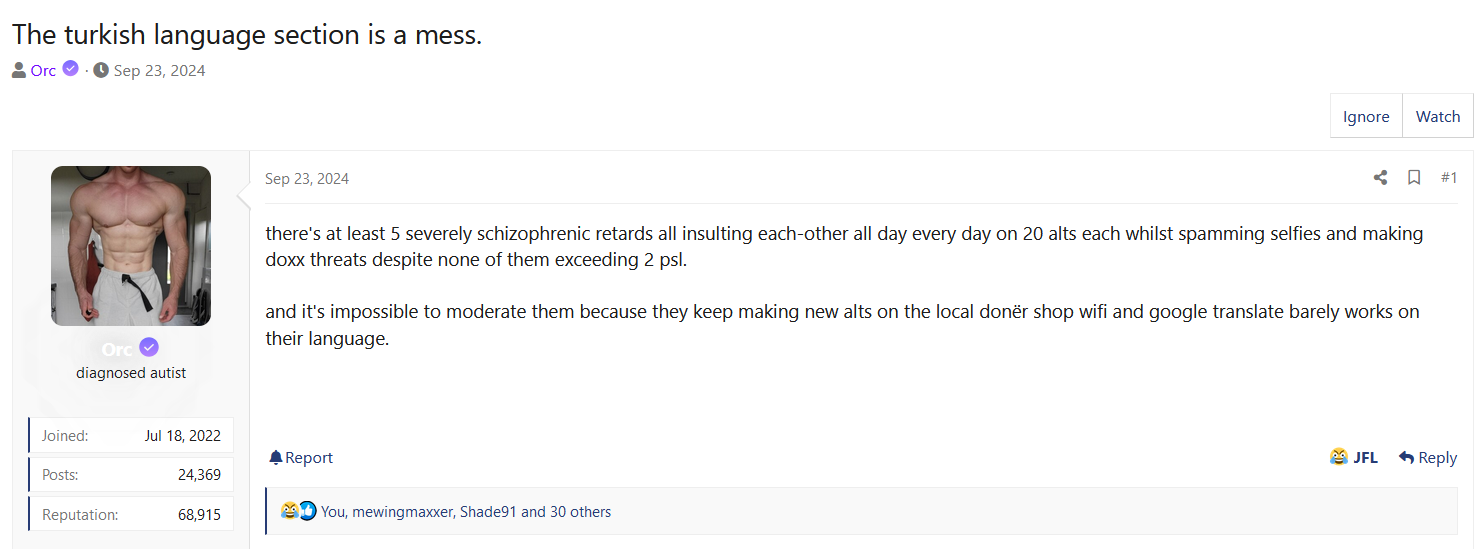Report this post

(x=301, y=457)
